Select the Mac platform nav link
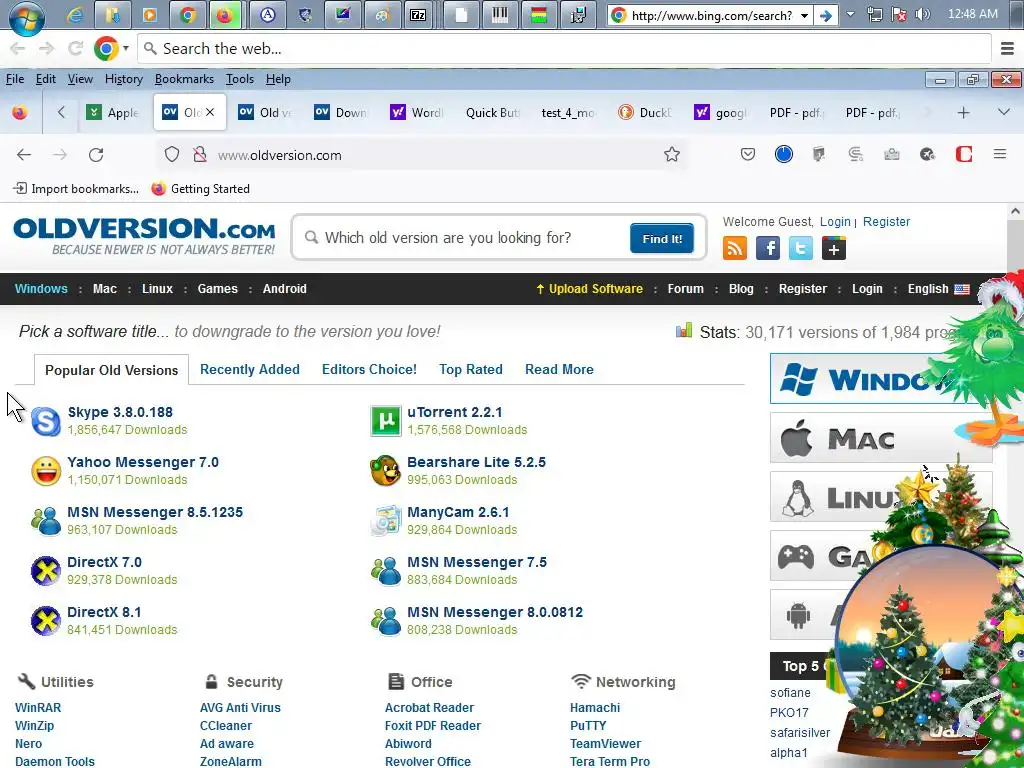Screen dimensions: 1024x768 (104, 289)
